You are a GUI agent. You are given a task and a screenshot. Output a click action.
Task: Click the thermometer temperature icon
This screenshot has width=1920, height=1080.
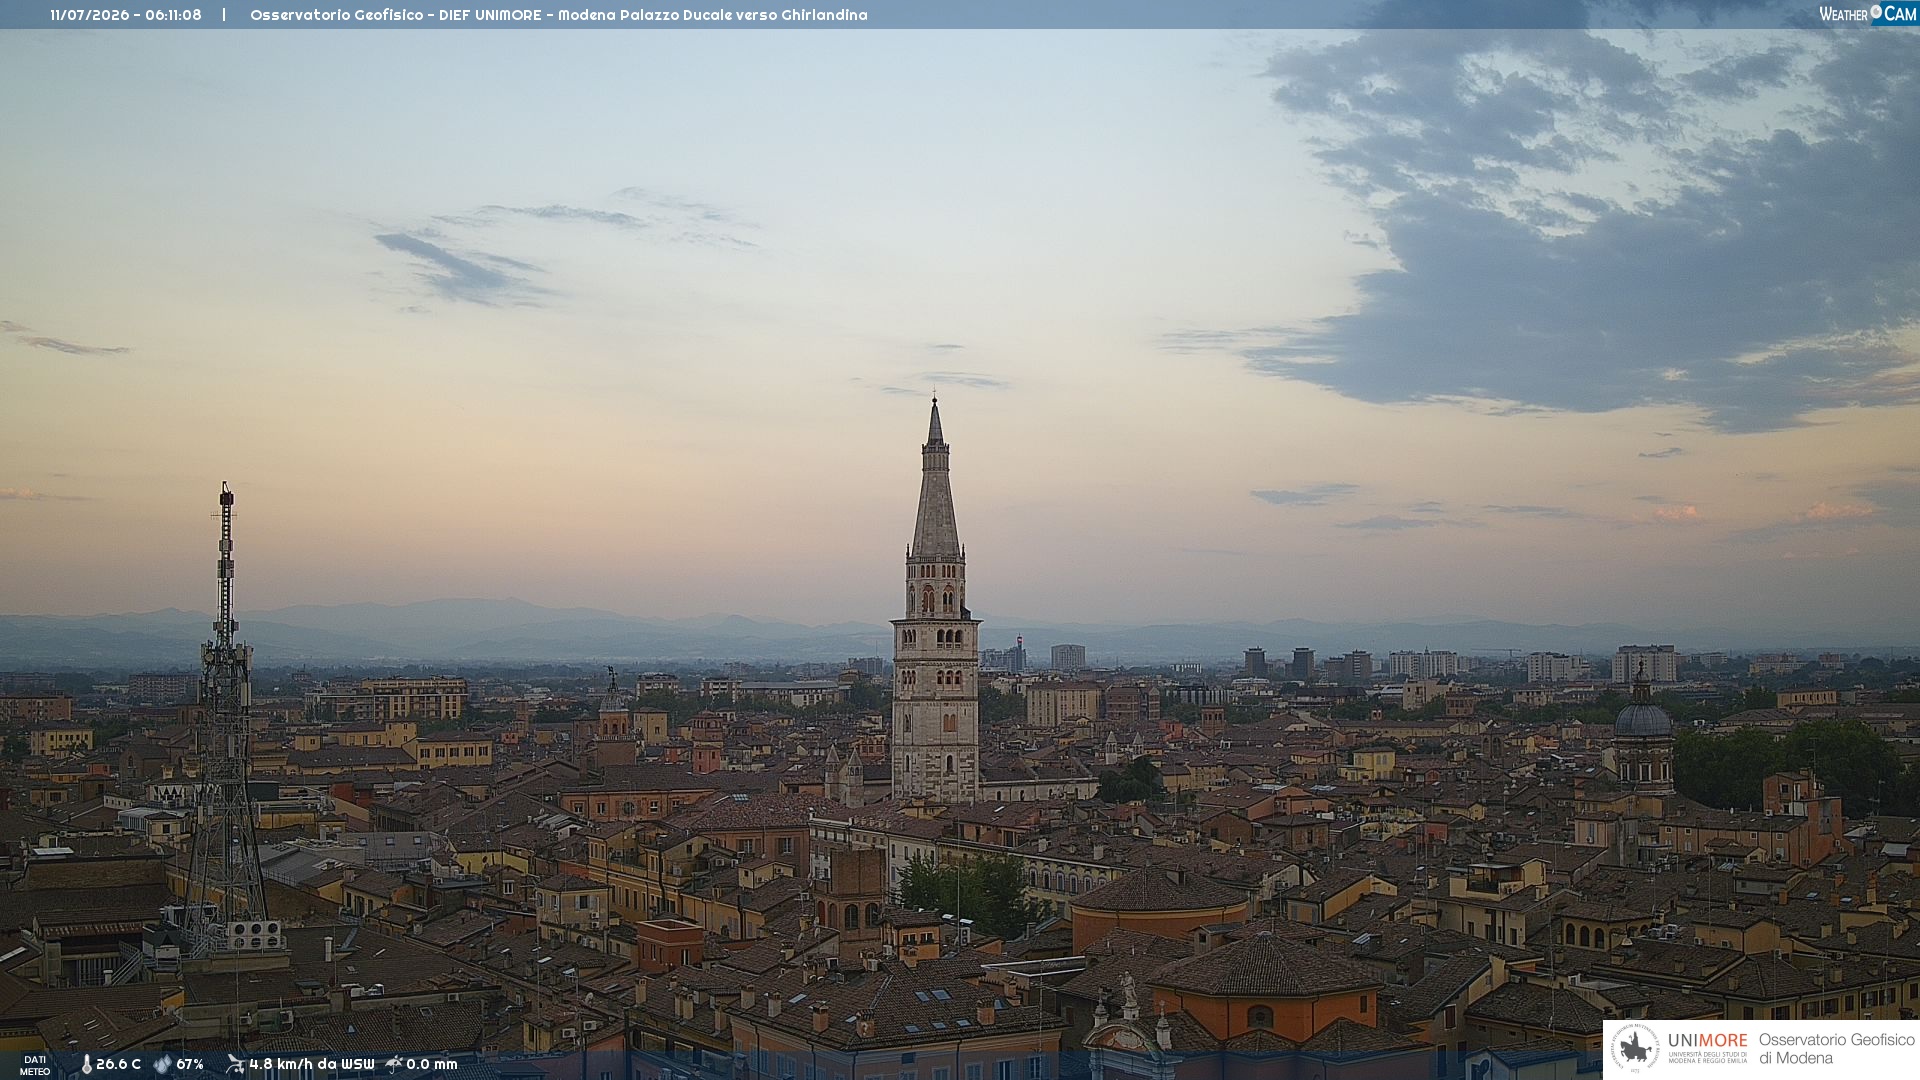point(86,1064)
